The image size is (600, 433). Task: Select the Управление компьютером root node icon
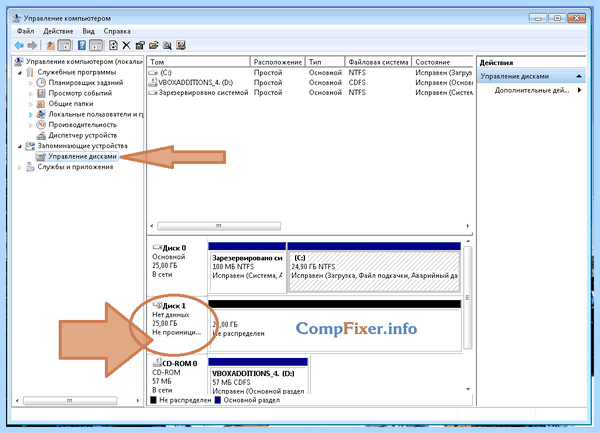click(18, 61)
